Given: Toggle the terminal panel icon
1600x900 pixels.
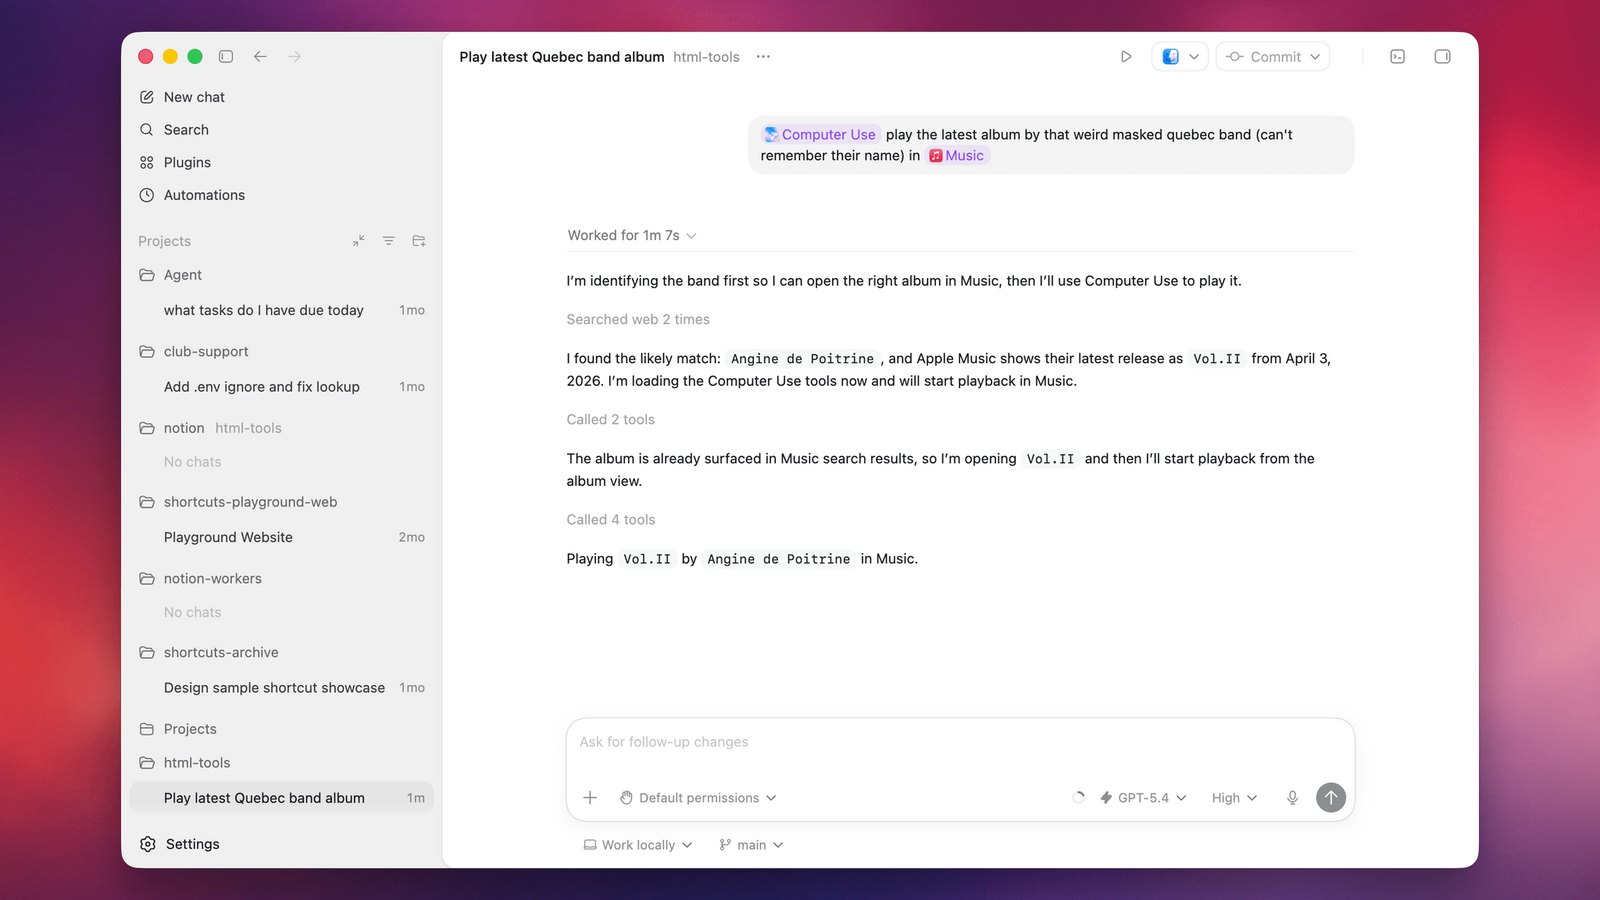Looking at the screenshot, I should point(1398,57).
